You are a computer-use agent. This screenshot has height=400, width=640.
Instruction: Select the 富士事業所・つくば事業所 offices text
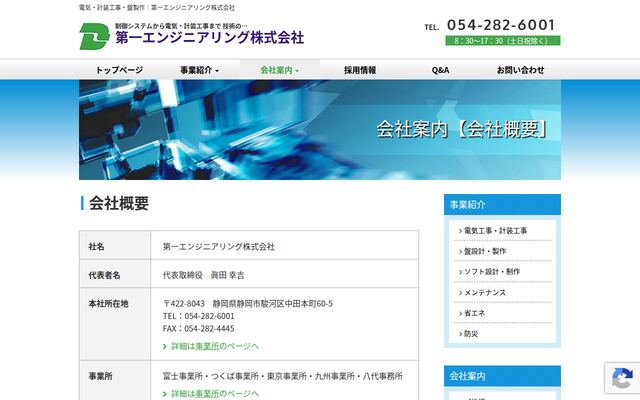282,376
